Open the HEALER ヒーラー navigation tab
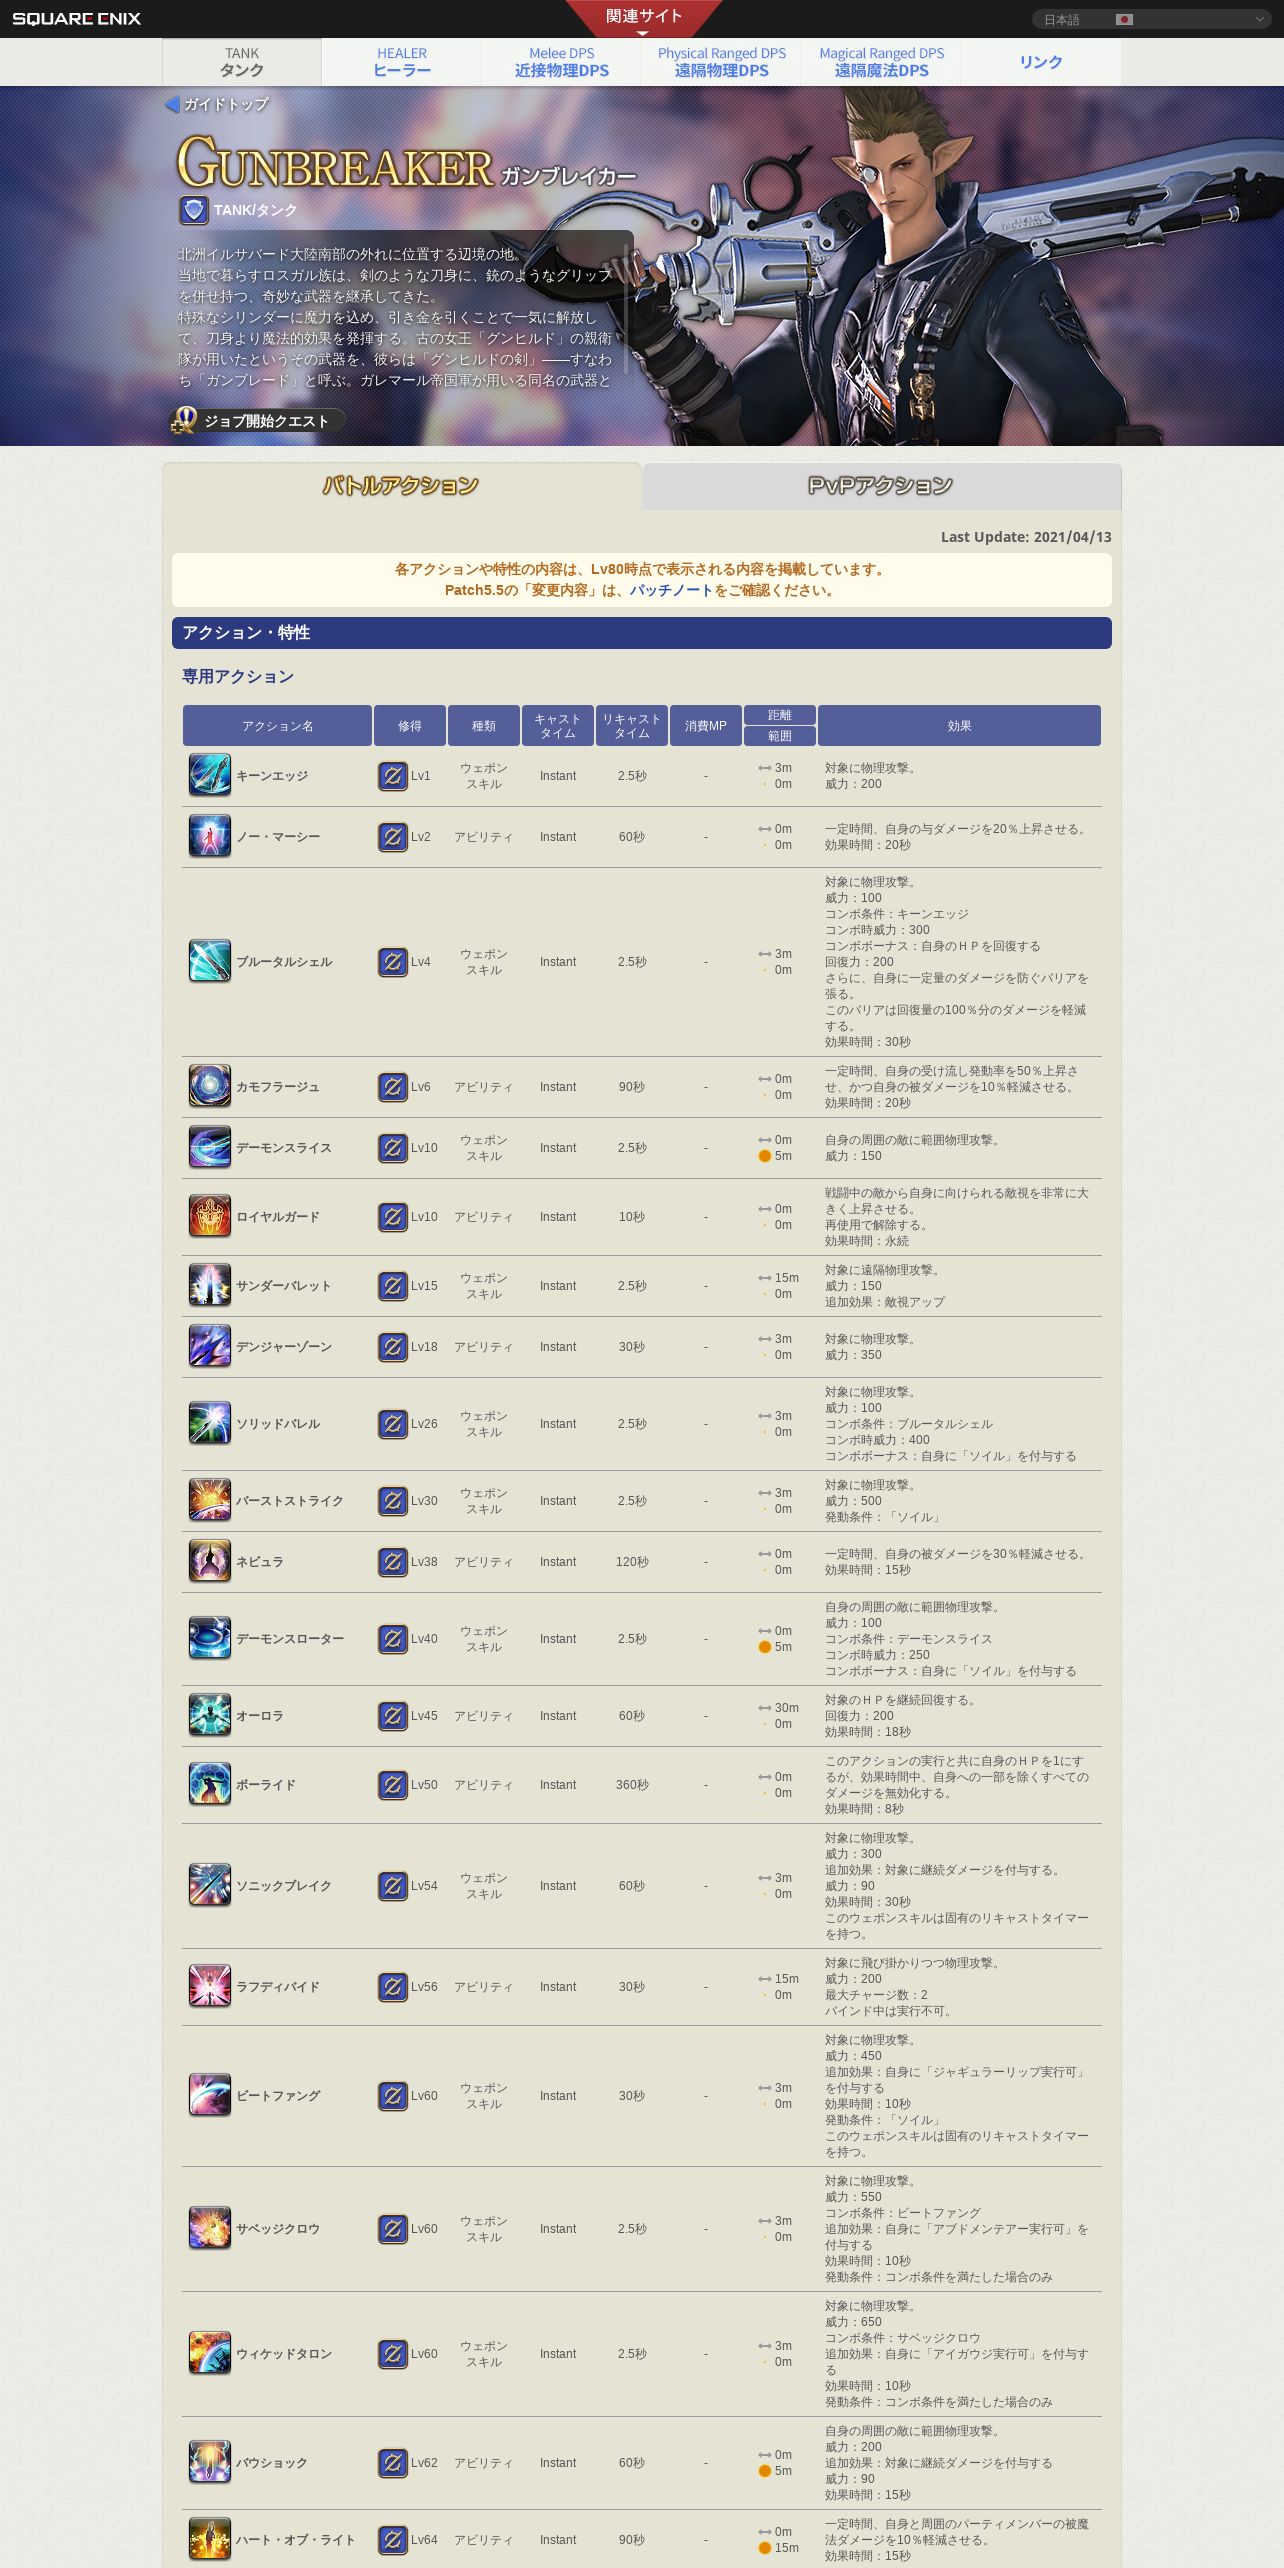1284x2568 pixels. coord(402,62)
